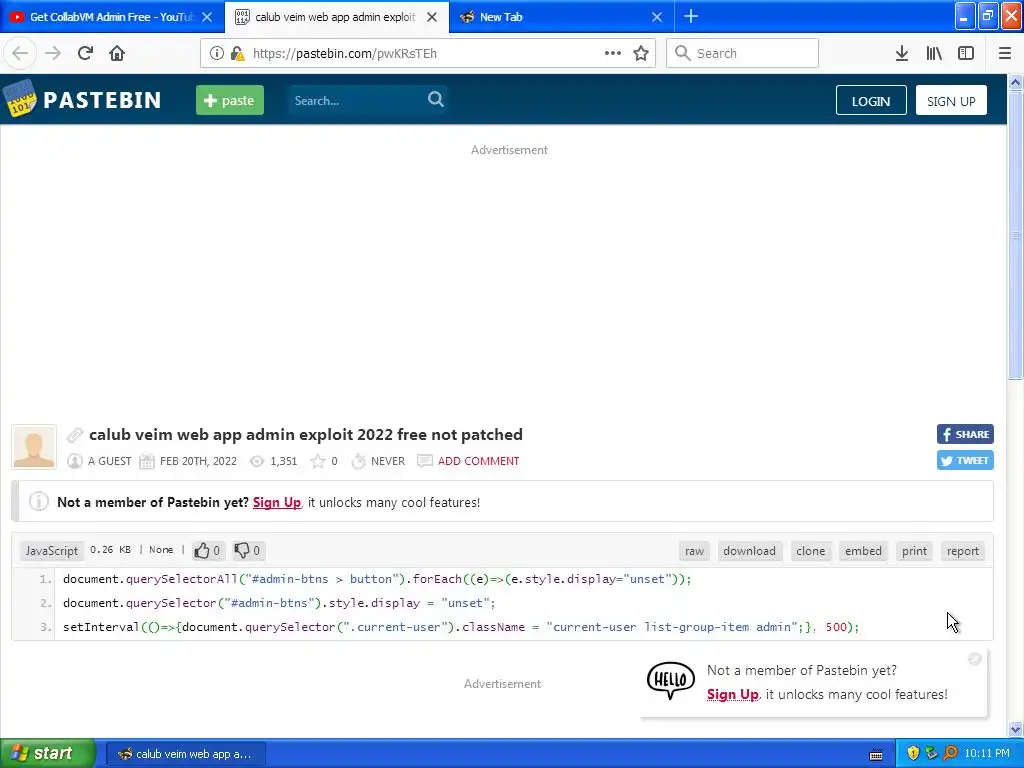Viewport: 1024px width, 768px height.
Task: Click the FEB 20TH, 2022 date
Action: [x=199, y=461]
